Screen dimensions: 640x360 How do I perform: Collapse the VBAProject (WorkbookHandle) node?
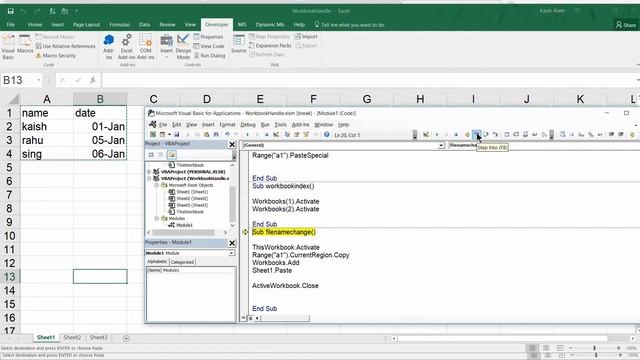coord(149,178)
